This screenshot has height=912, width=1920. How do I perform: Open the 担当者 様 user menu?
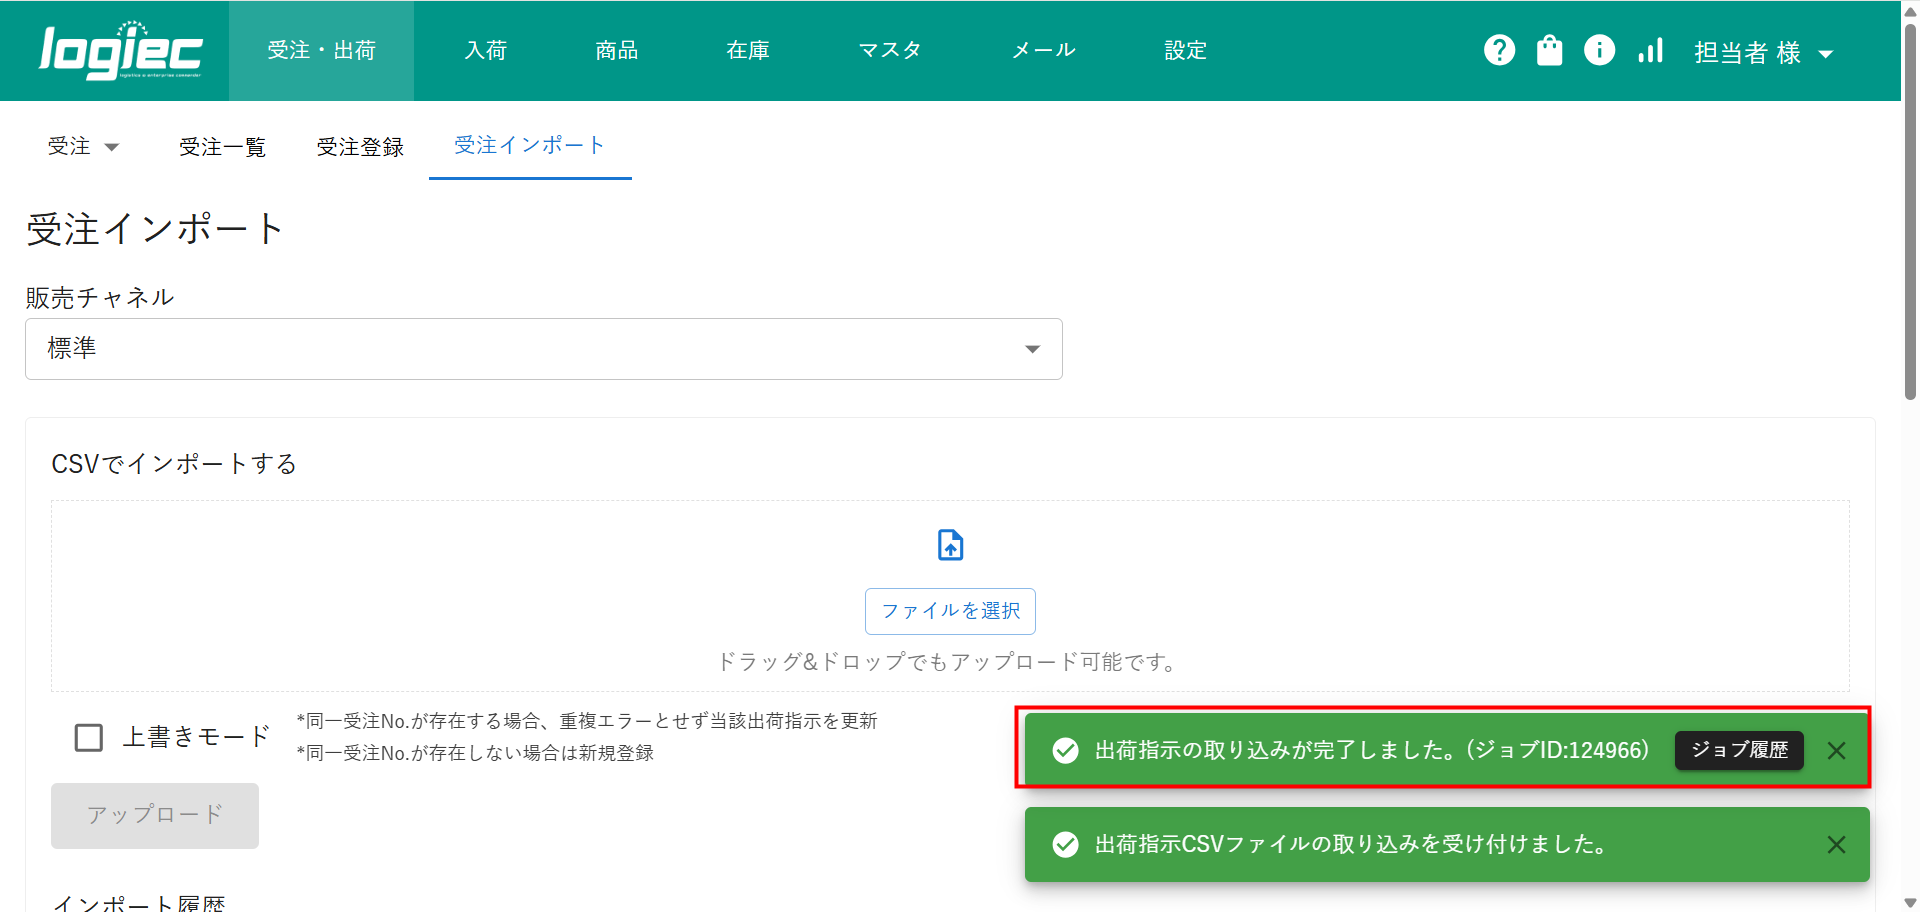(x=1763, y=53)
